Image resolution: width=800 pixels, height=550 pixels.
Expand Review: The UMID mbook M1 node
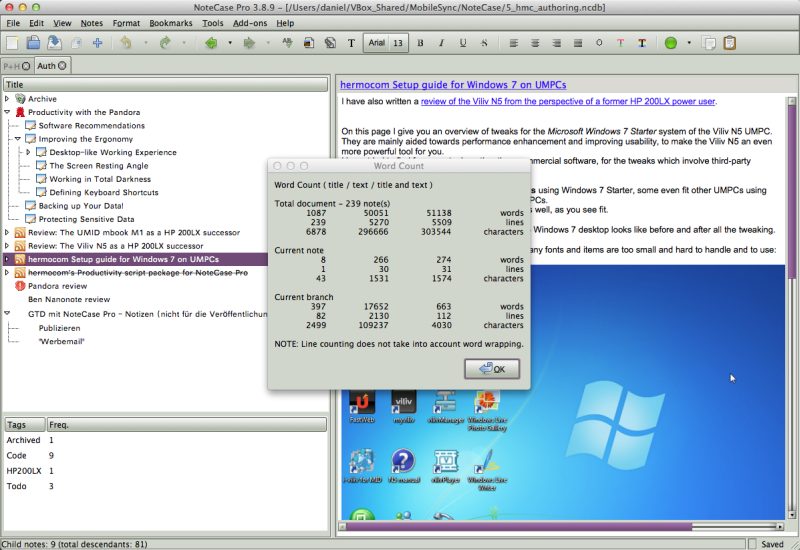pyautogui.click(x=7, y=232)
